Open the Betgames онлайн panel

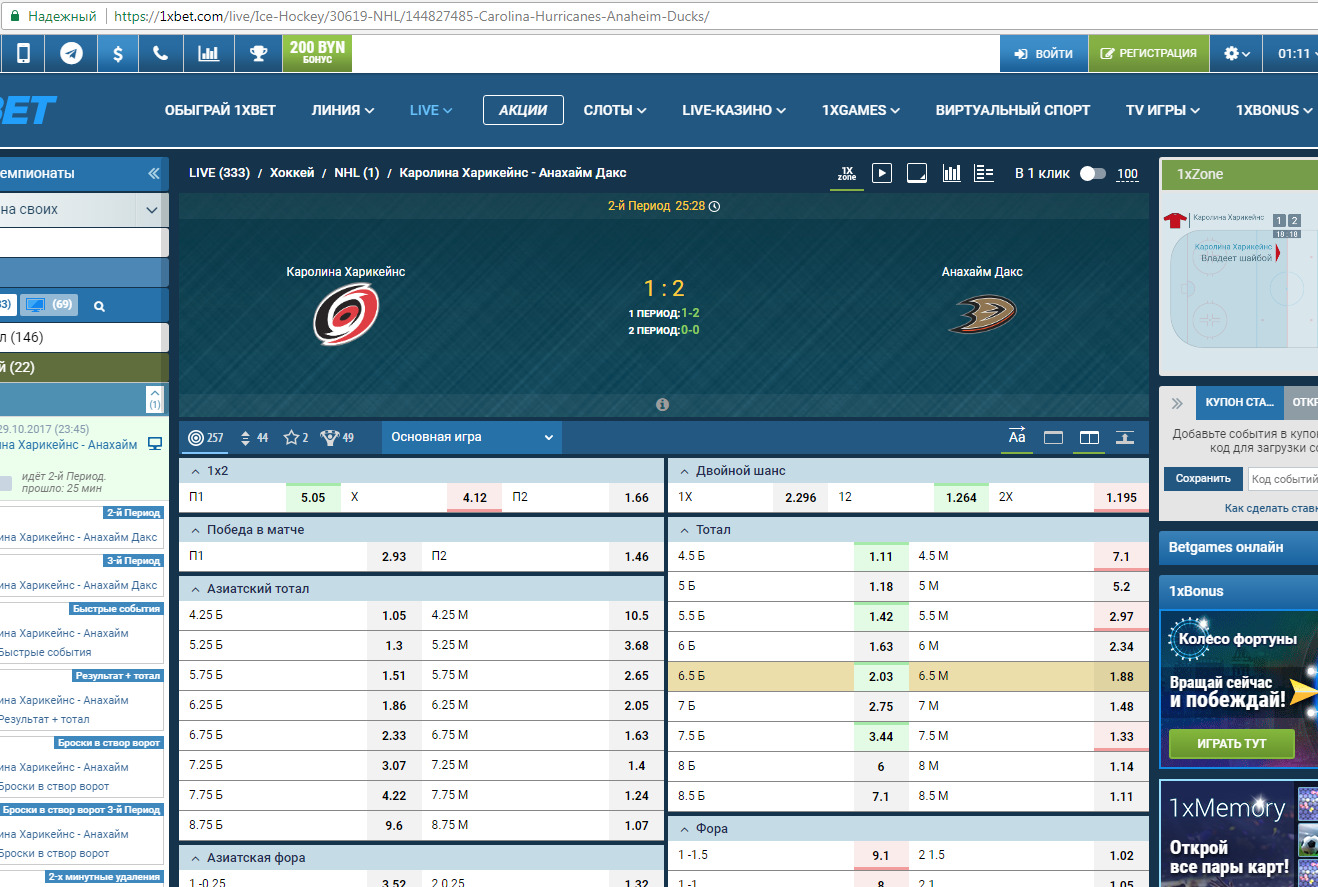click(x=1238, y=547)
